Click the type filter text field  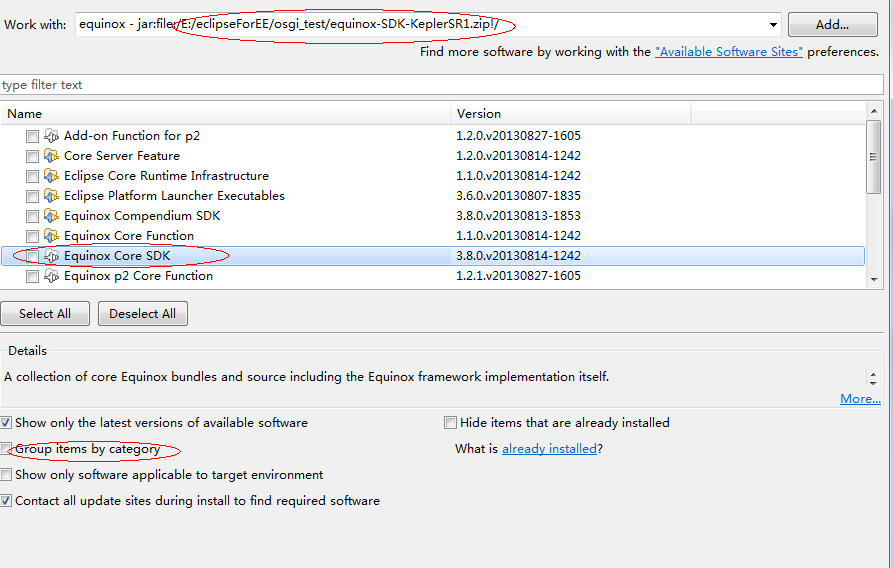[x=440, y=85]
